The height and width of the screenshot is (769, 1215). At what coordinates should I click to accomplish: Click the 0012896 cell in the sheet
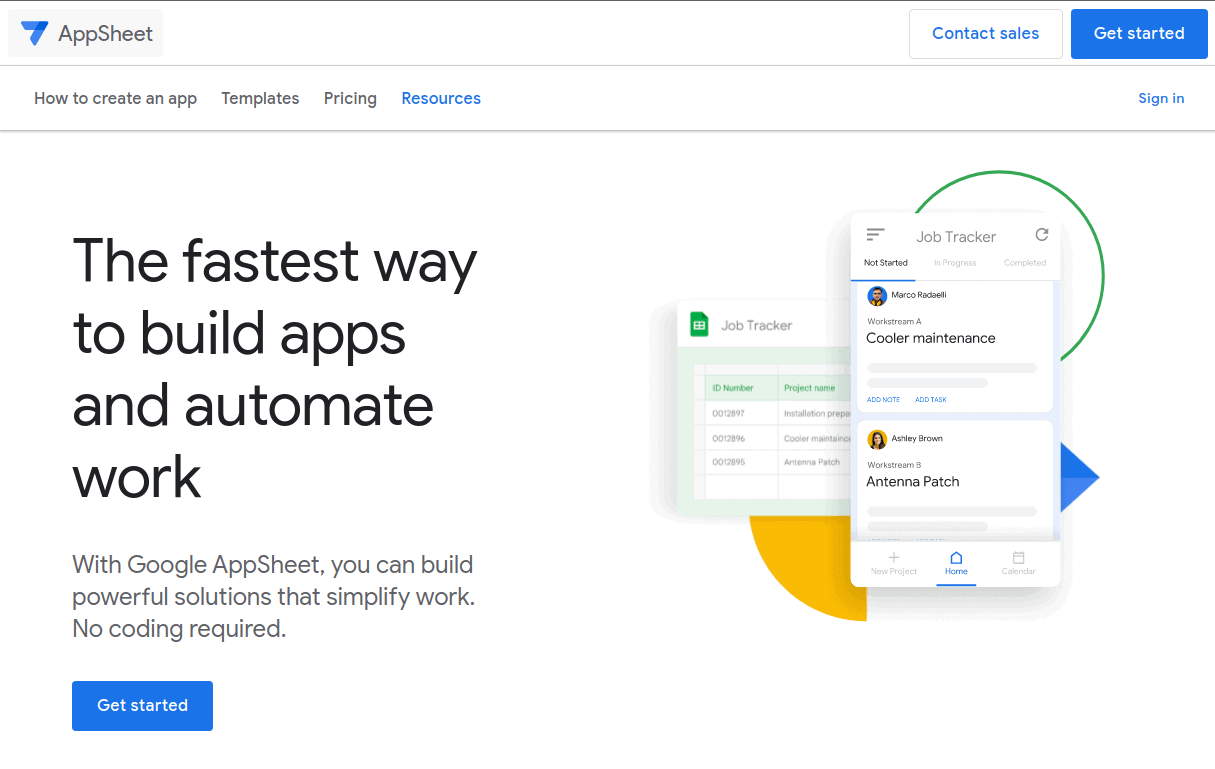(728, 438)
